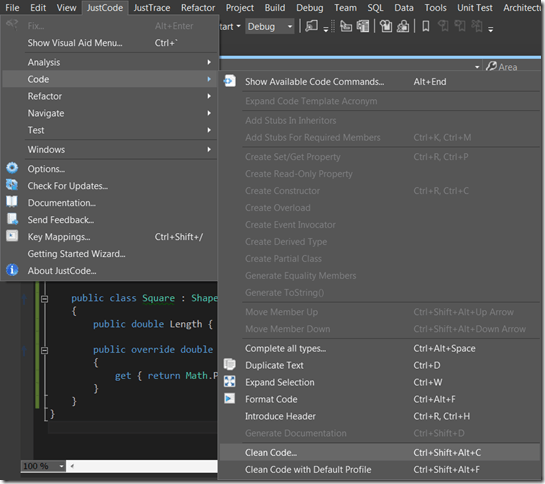Click the Length property name in code

[186, 324]
